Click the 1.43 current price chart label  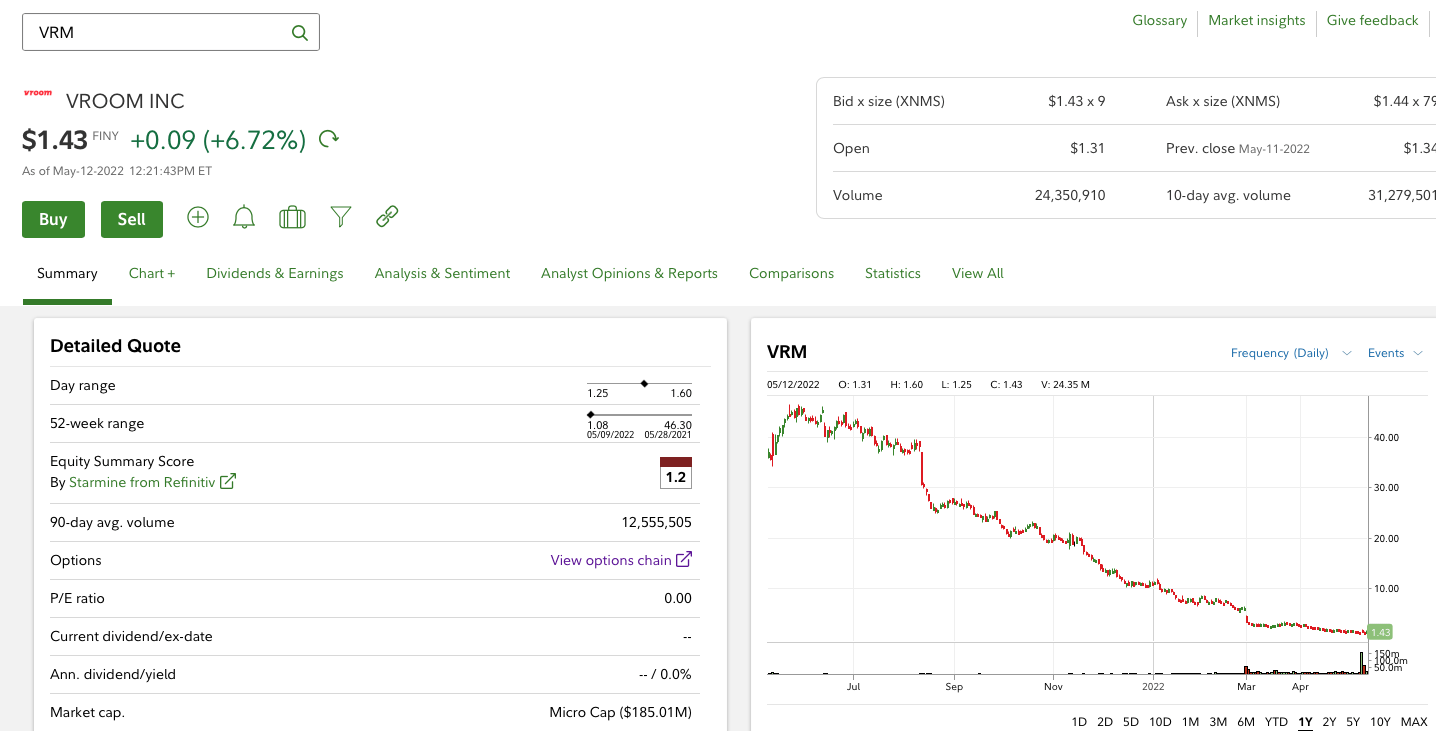point(1380,632)
